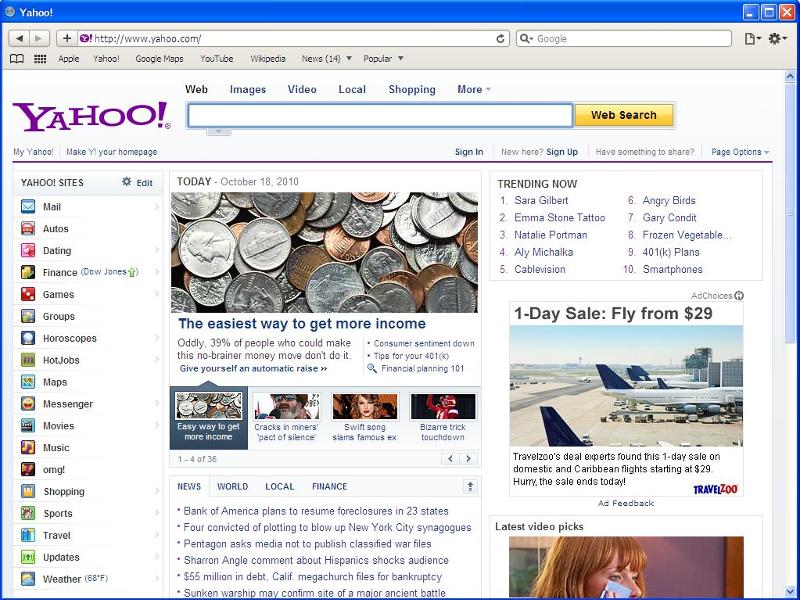Show previous stories with the left arrow

[450, 459]
